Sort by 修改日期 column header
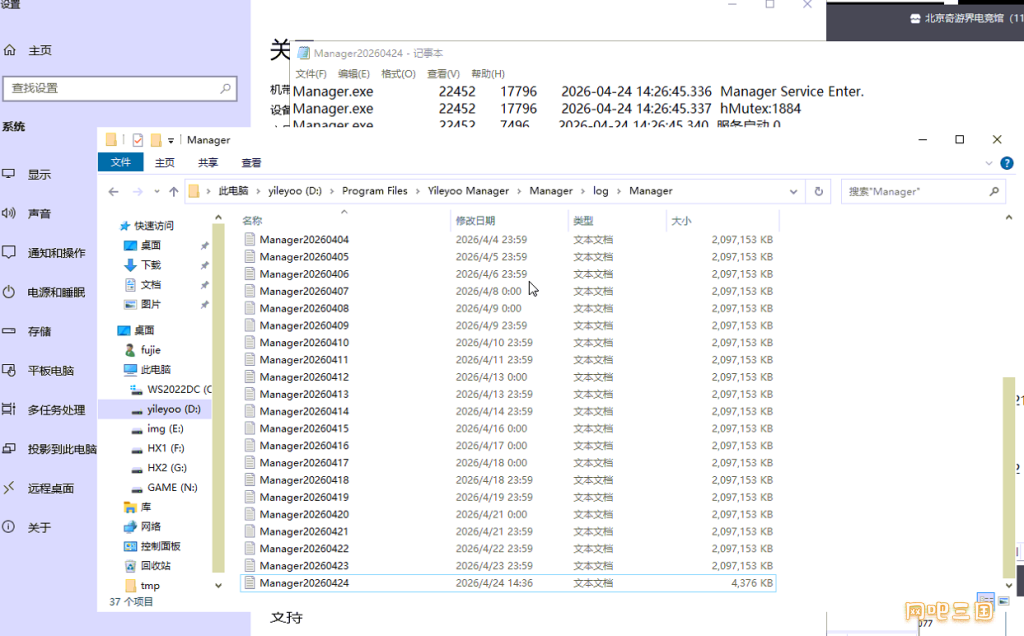The image size is (1024, 636). [509, 221]
